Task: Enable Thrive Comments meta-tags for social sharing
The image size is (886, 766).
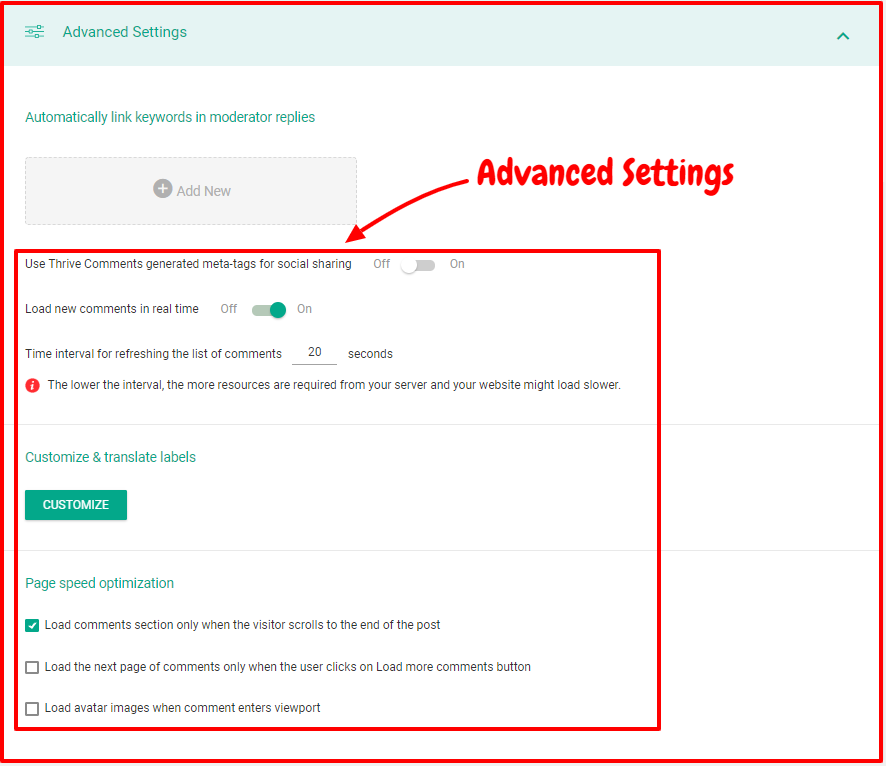Action: [417, 264]
